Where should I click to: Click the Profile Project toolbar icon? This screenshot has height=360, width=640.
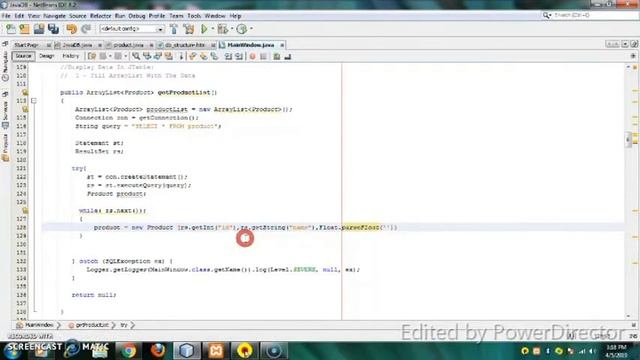point(242,29)
